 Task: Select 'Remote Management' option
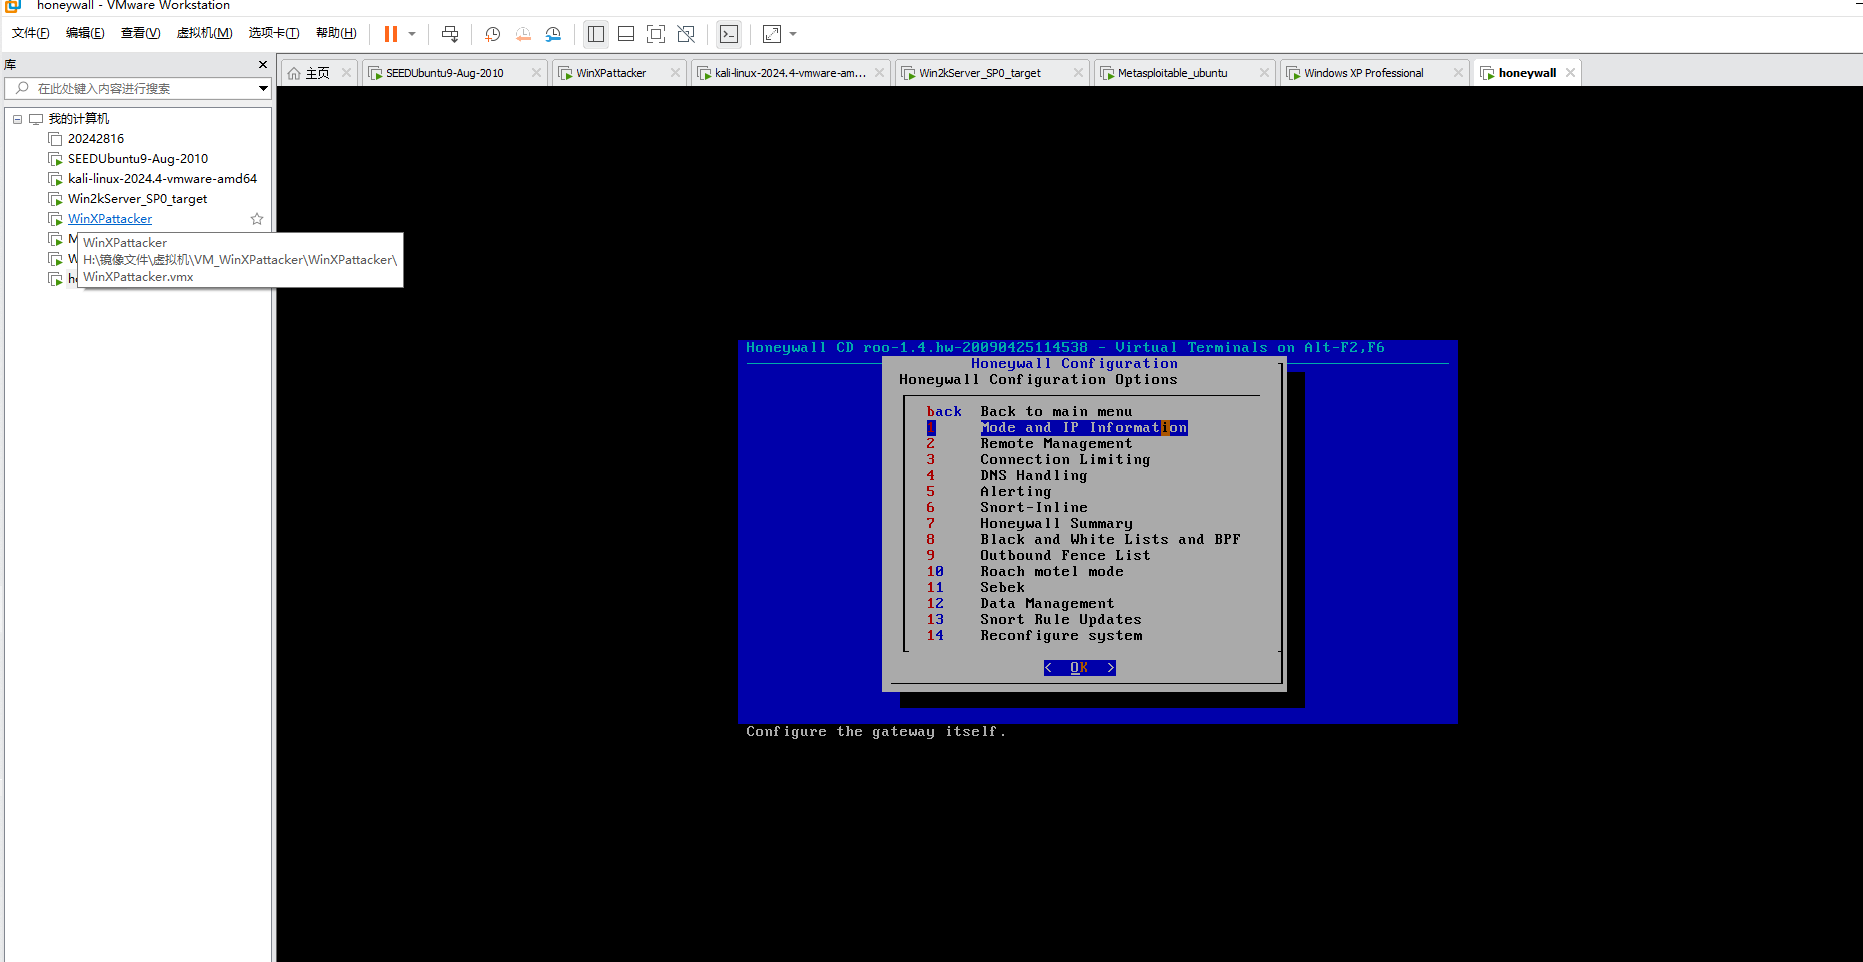[1056, 444]
